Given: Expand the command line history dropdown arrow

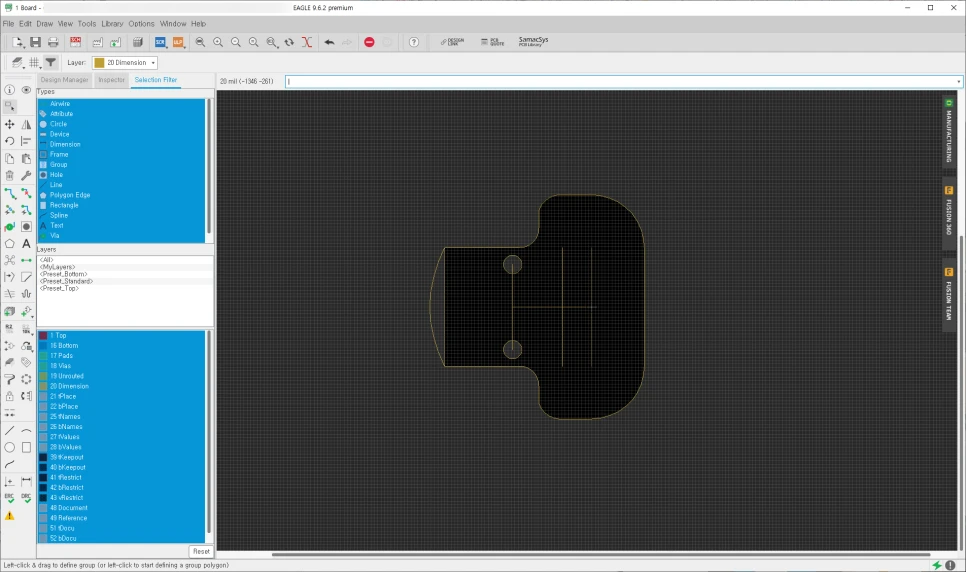Looking at the screenshot, I should coord(958,81).
